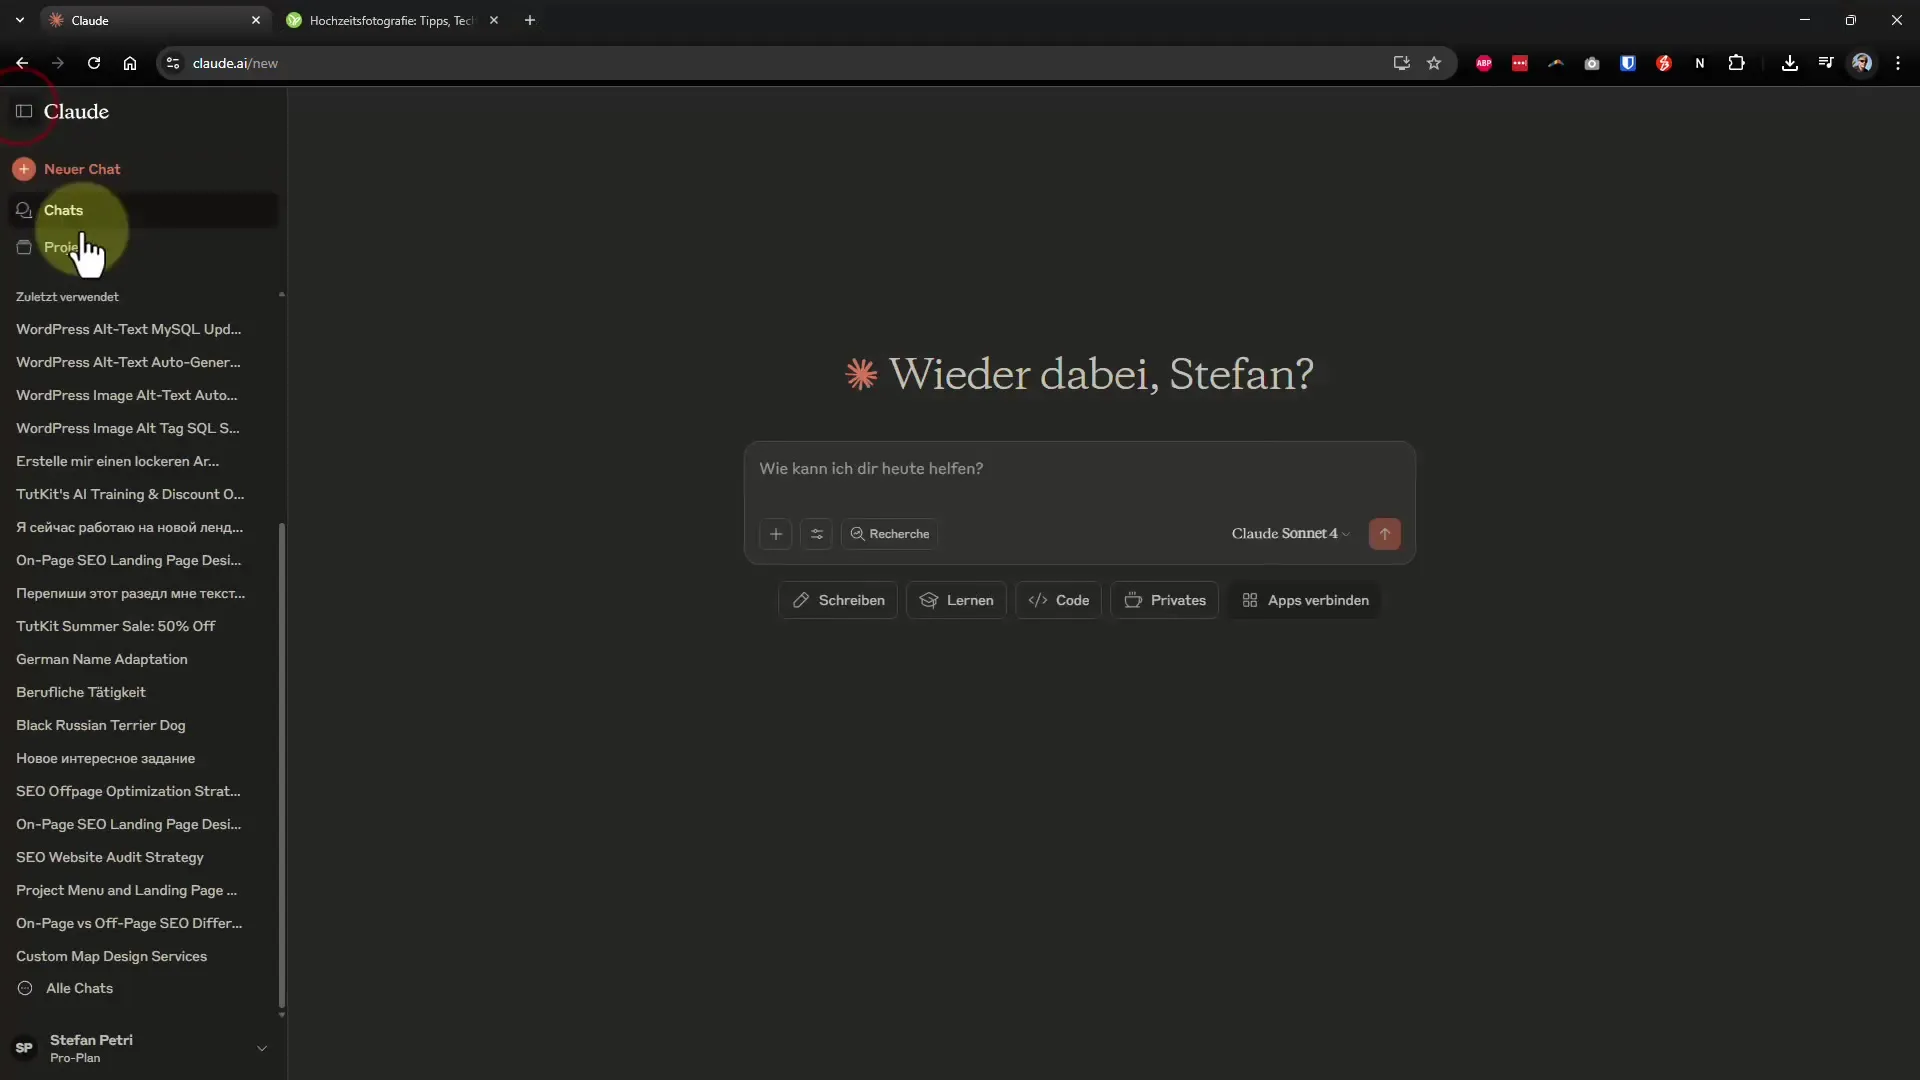Open chat 'Перепиши этот раздел мне текст...'
The image size is (1920, 1080).
coord(130,593)
